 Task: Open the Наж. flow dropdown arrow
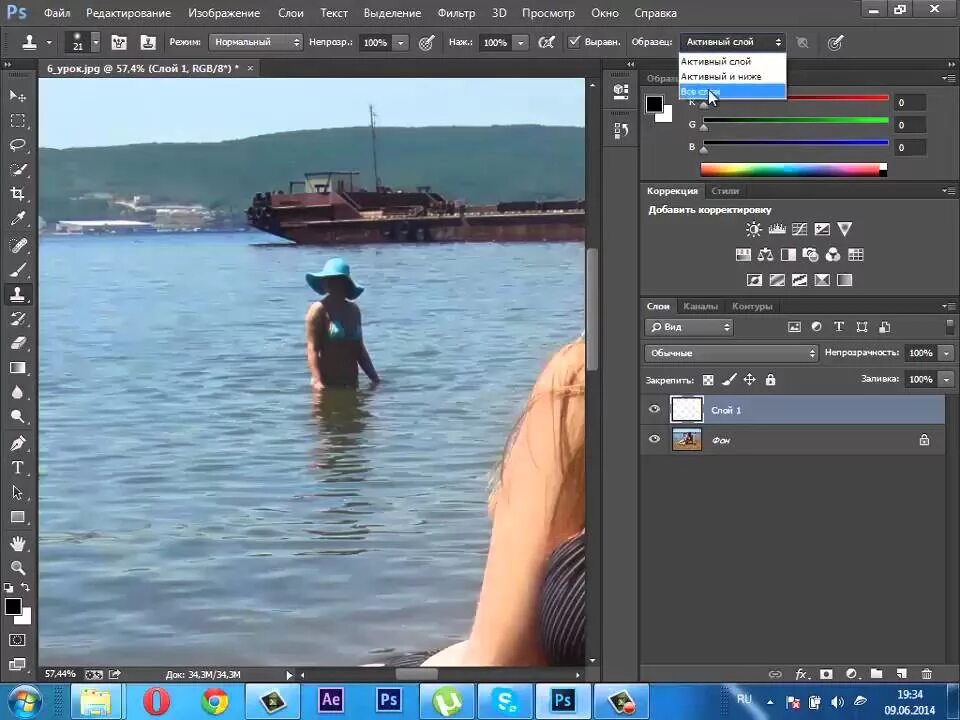(x=520, y=42)
